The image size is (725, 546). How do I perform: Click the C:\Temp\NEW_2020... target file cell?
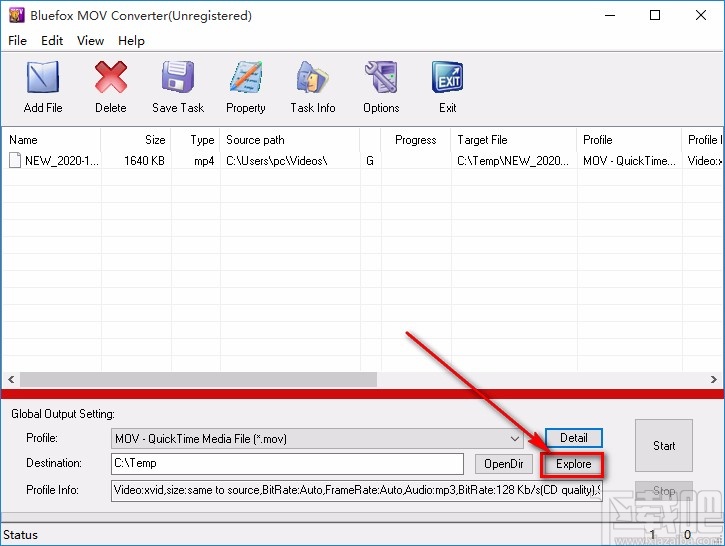tap(513, 160)
